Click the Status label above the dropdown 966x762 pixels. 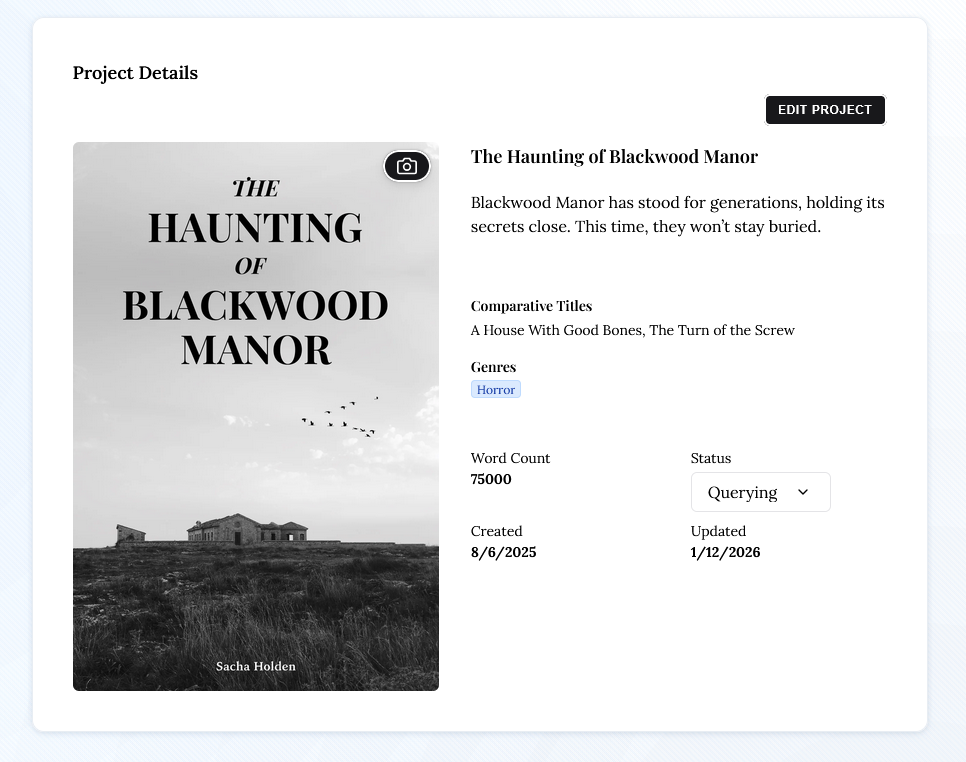click(710, 458)
